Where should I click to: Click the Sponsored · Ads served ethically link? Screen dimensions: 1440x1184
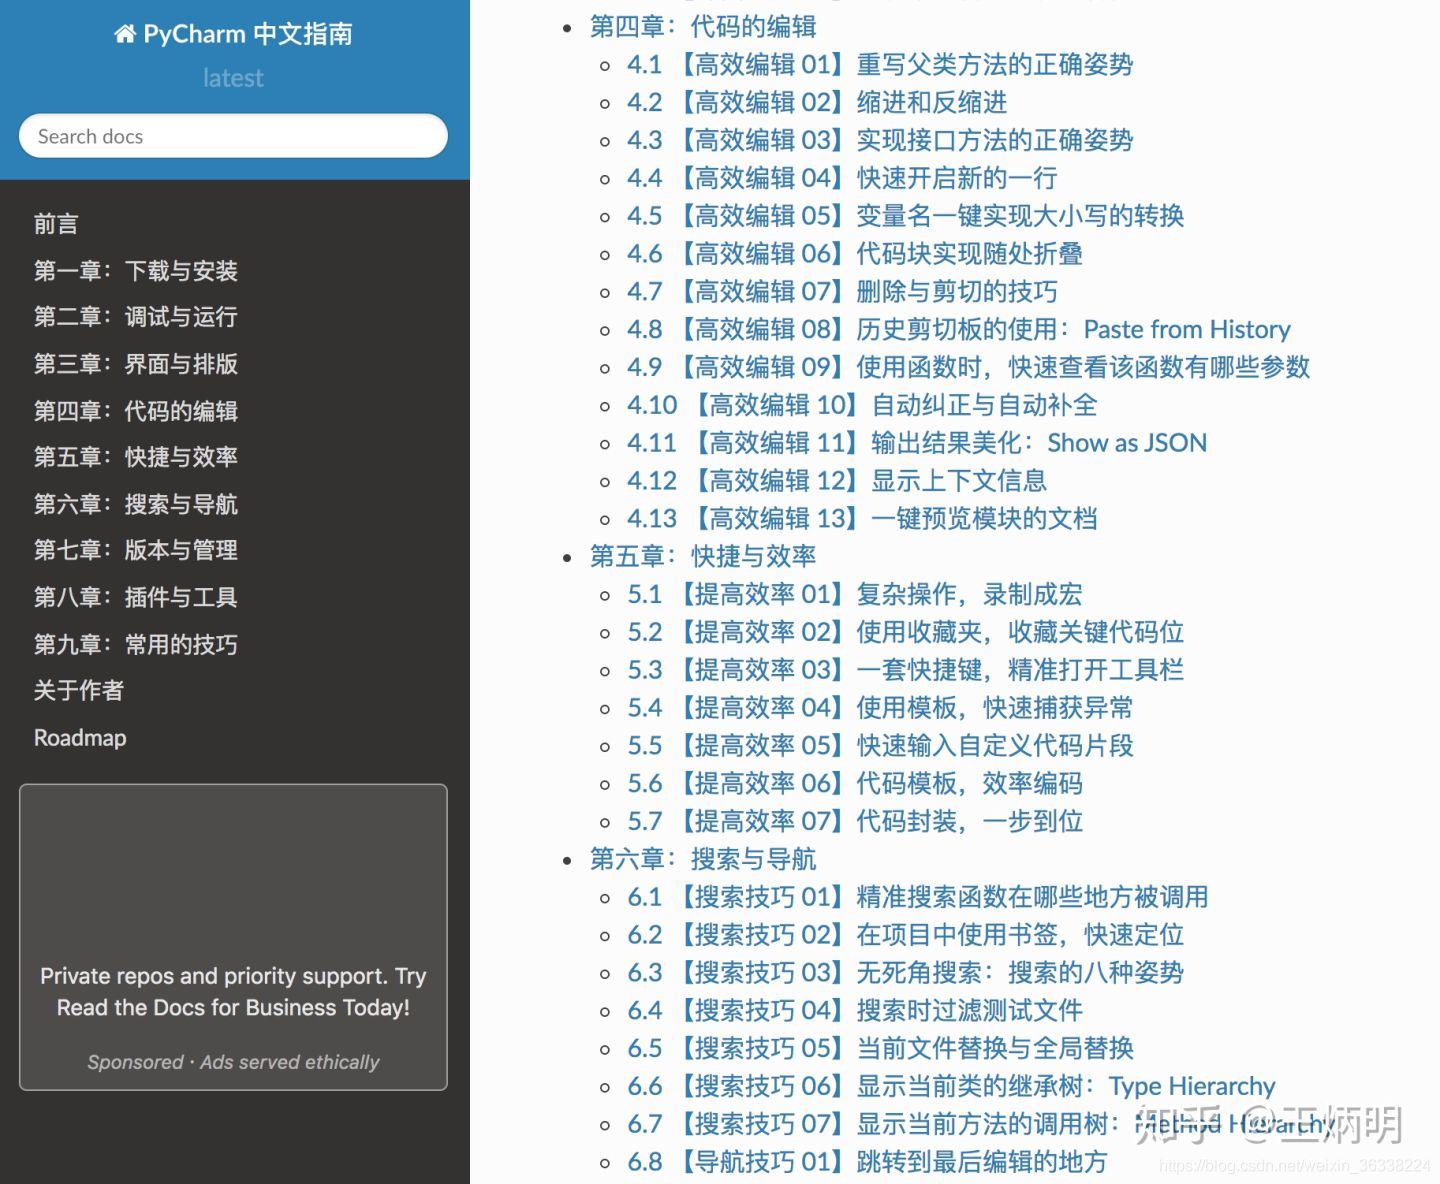click(233, 1062)
